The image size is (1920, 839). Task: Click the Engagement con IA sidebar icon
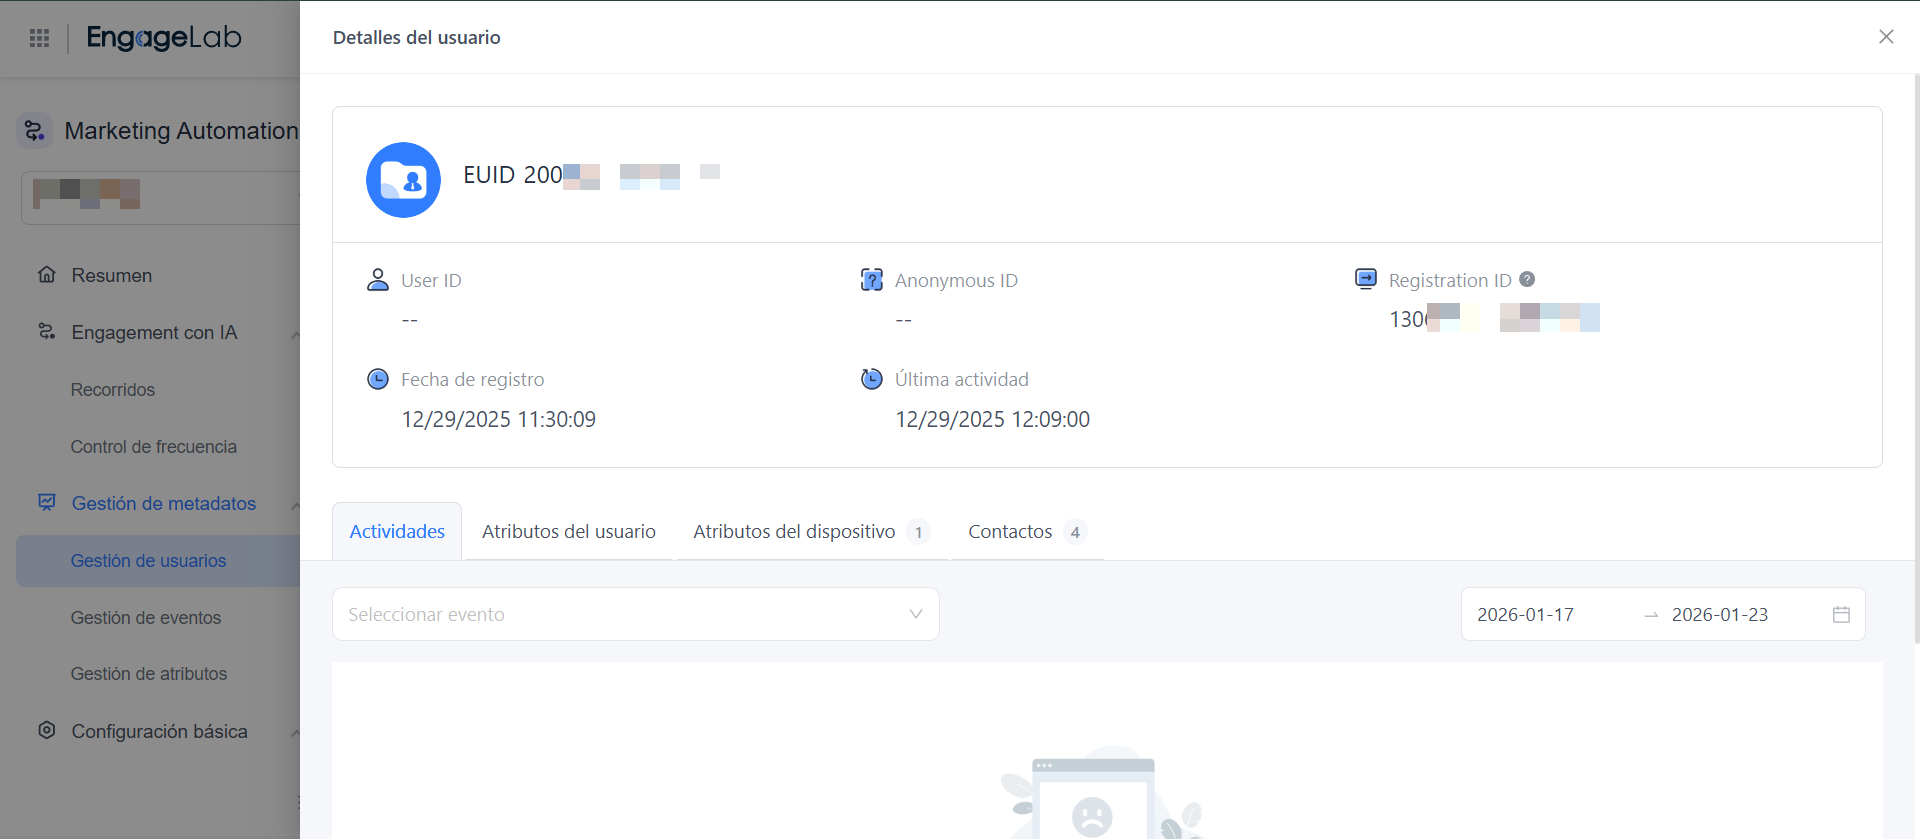tap(46, 331)
